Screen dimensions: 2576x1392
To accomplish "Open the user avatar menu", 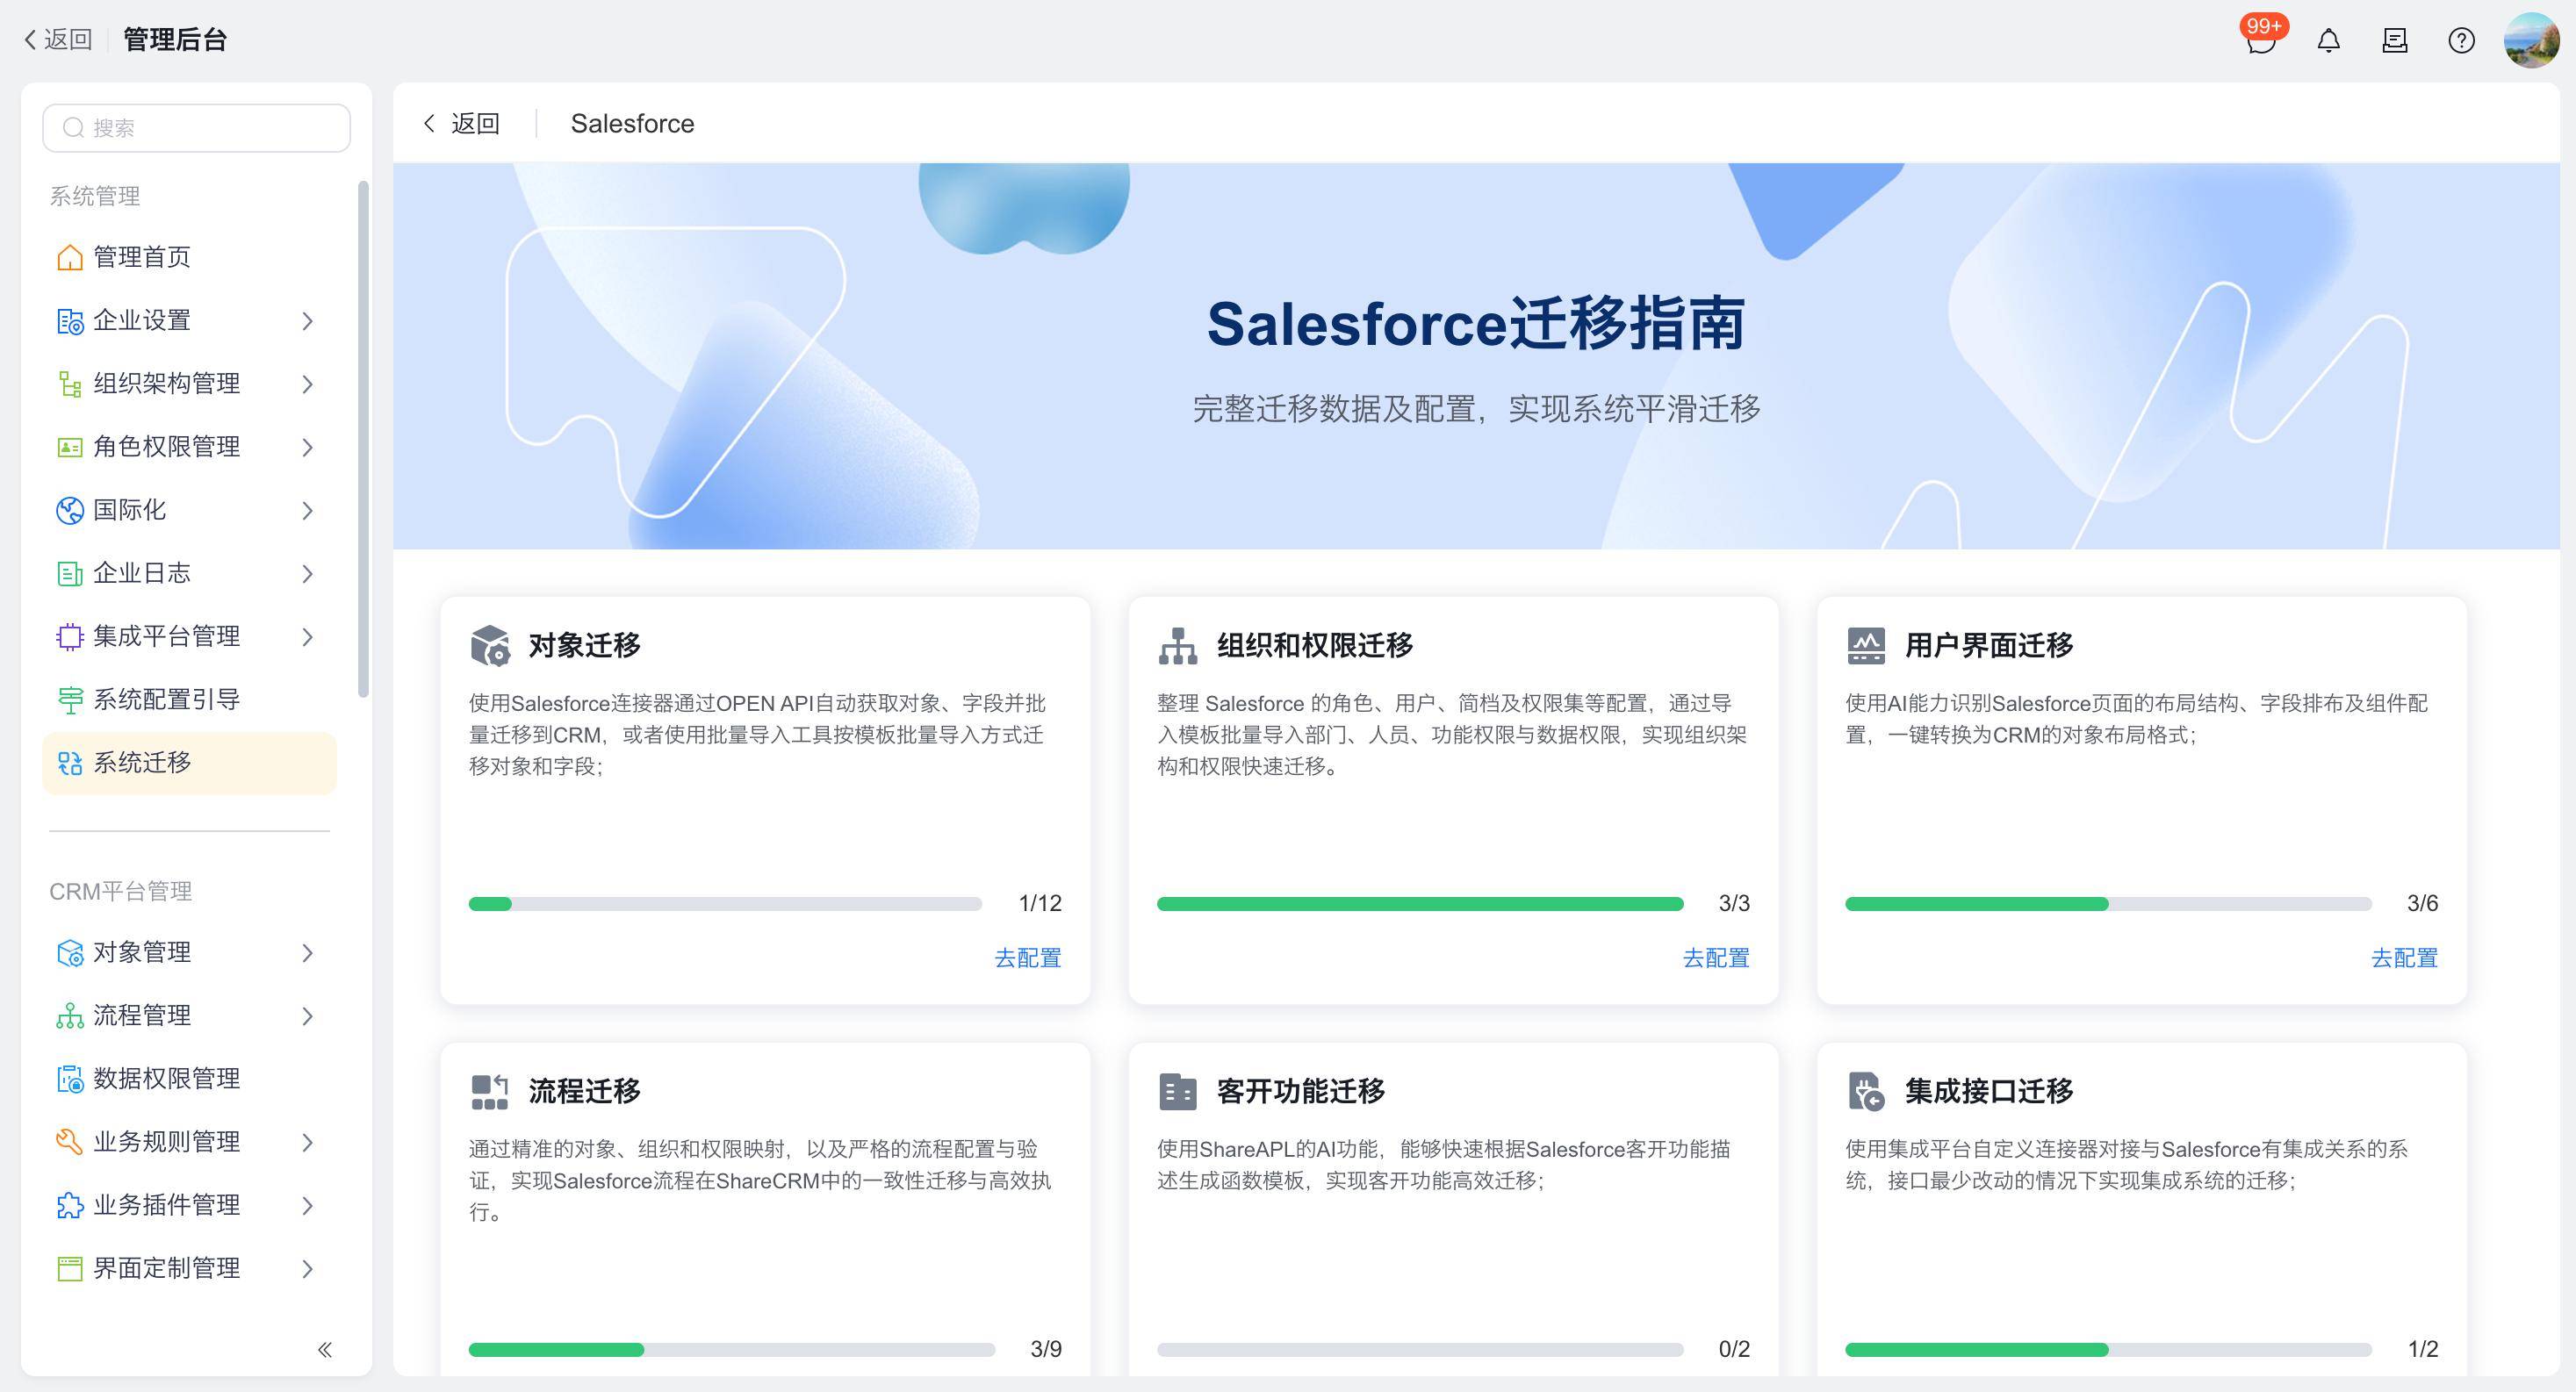I will 2530,40.
